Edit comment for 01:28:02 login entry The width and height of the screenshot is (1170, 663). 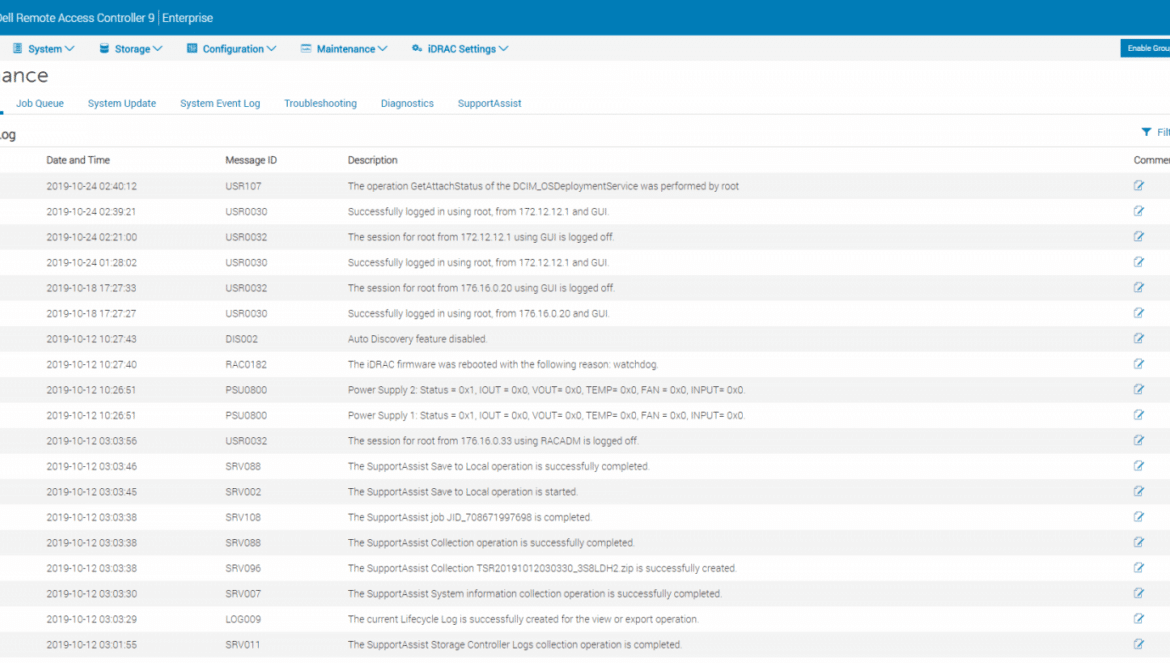pos(1139,262)
